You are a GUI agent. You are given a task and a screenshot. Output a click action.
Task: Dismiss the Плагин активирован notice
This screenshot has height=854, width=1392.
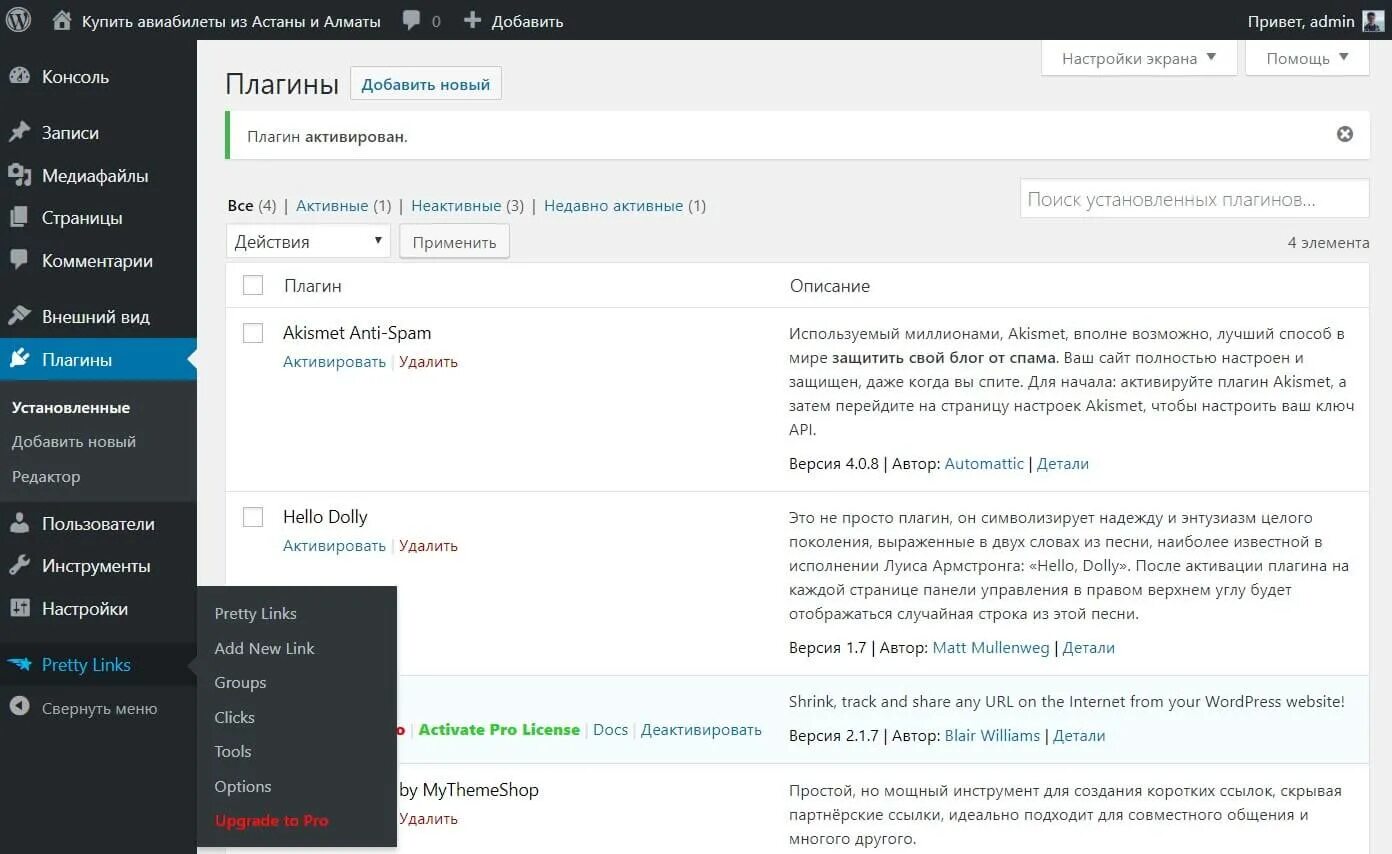pos(1345,134)
